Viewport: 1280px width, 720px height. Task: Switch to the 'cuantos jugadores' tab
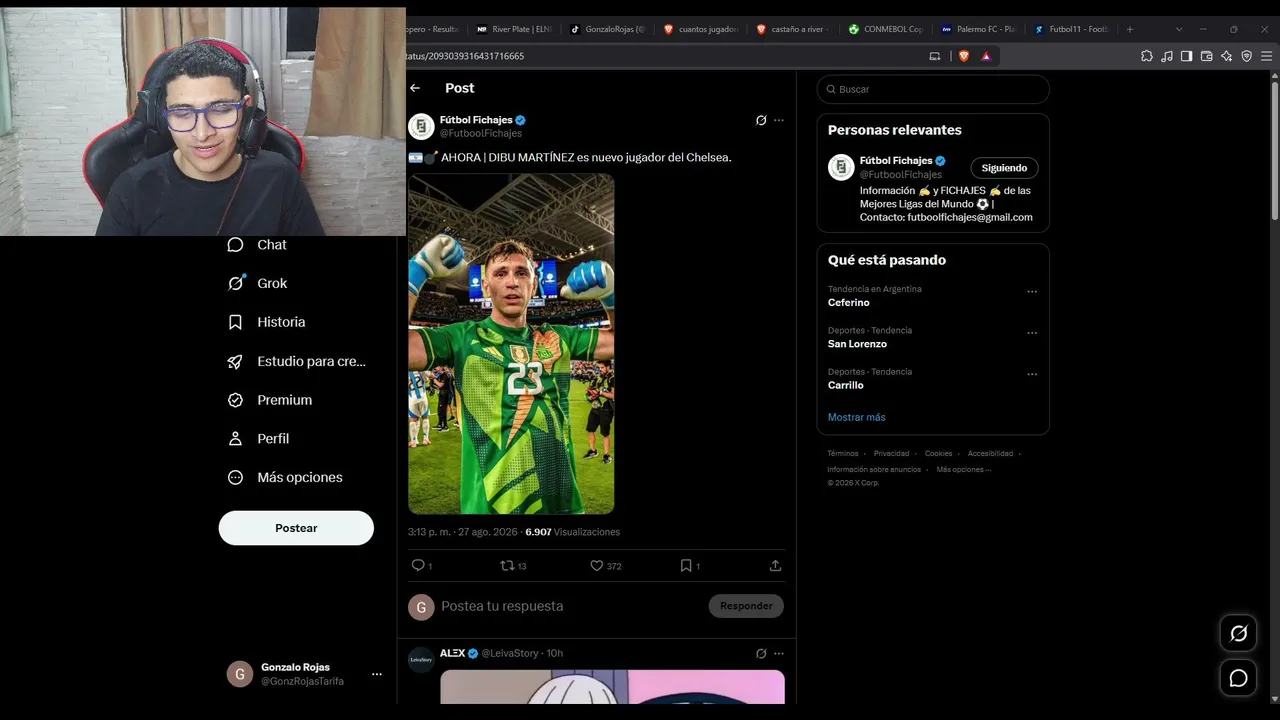pyautogui.click(x=701, y=29)
